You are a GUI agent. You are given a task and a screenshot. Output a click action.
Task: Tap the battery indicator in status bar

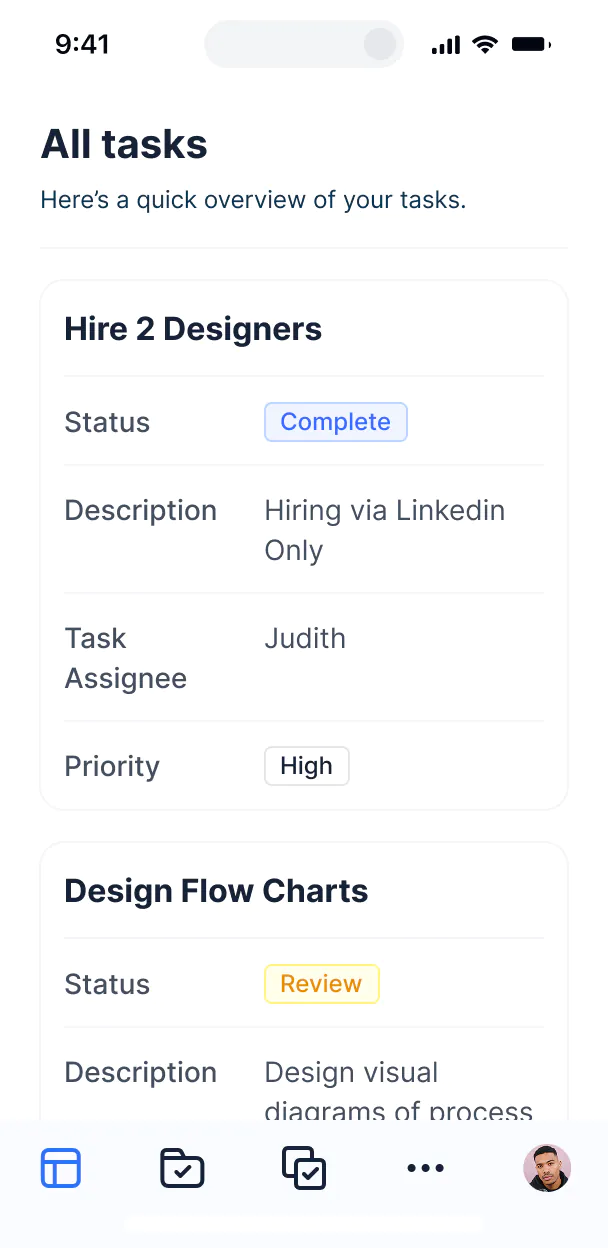click(530, 43)
